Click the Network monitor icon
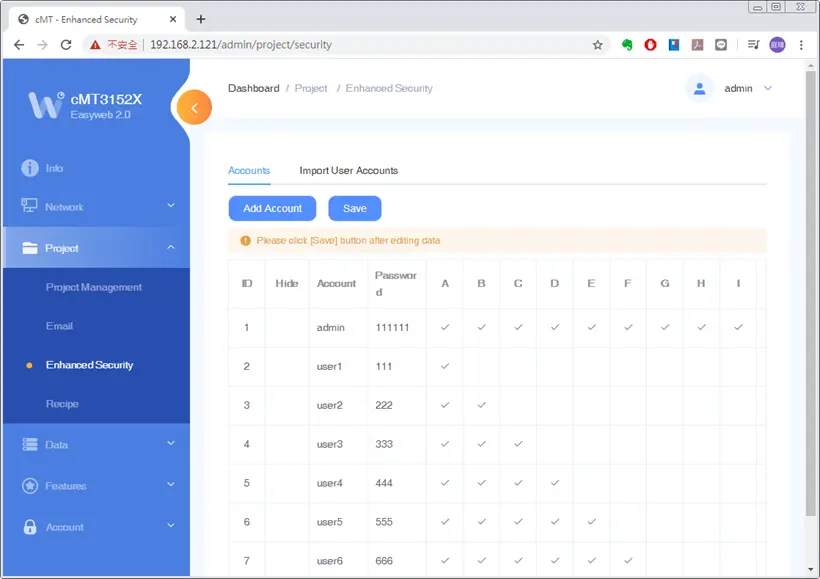Viewport: 820px width, 579px height. tap(29, 206)
